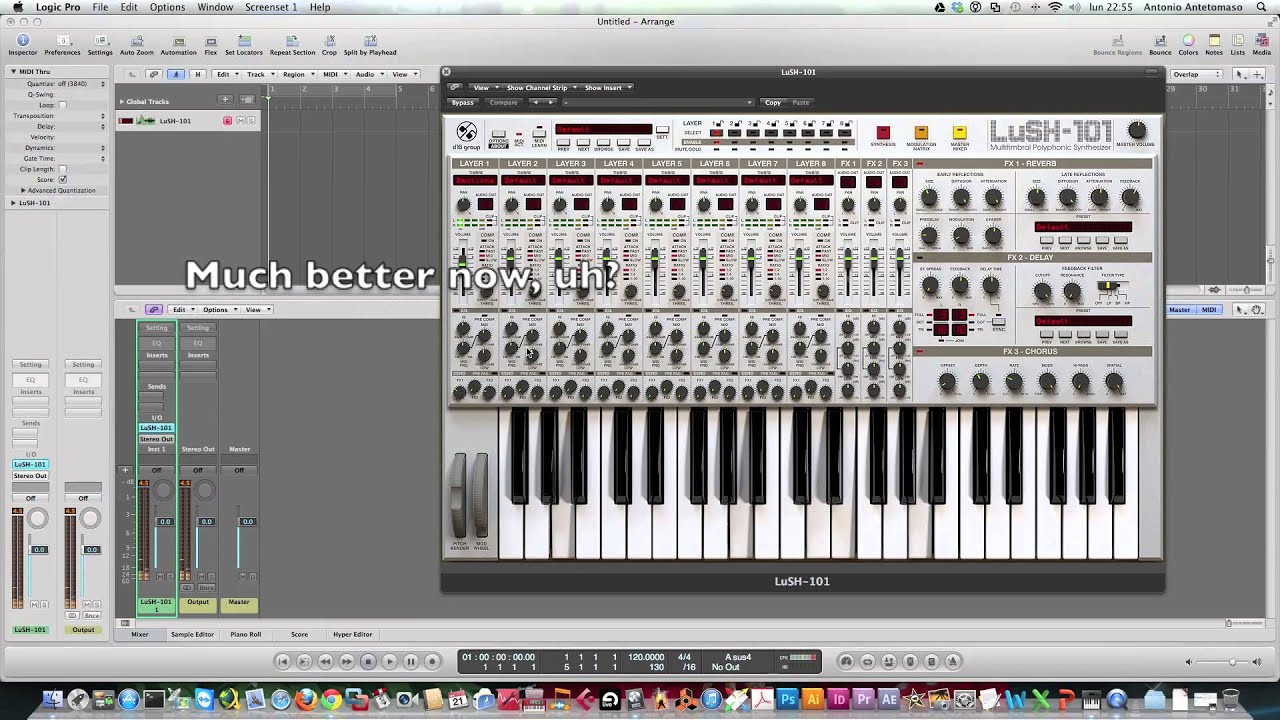The height and width of the screenshot is (720, 1280).
Task: Toggle the catch playhead button in Arrange
Action: [176, 74]
